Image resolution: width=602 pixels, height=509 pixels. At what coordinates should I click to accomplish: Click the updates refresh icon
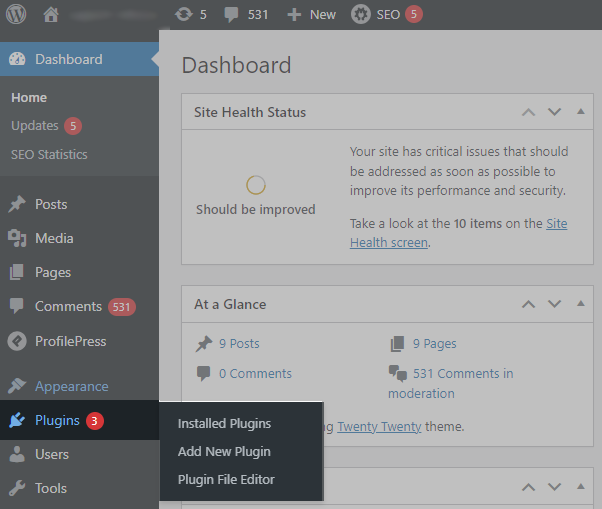[182, 15]
